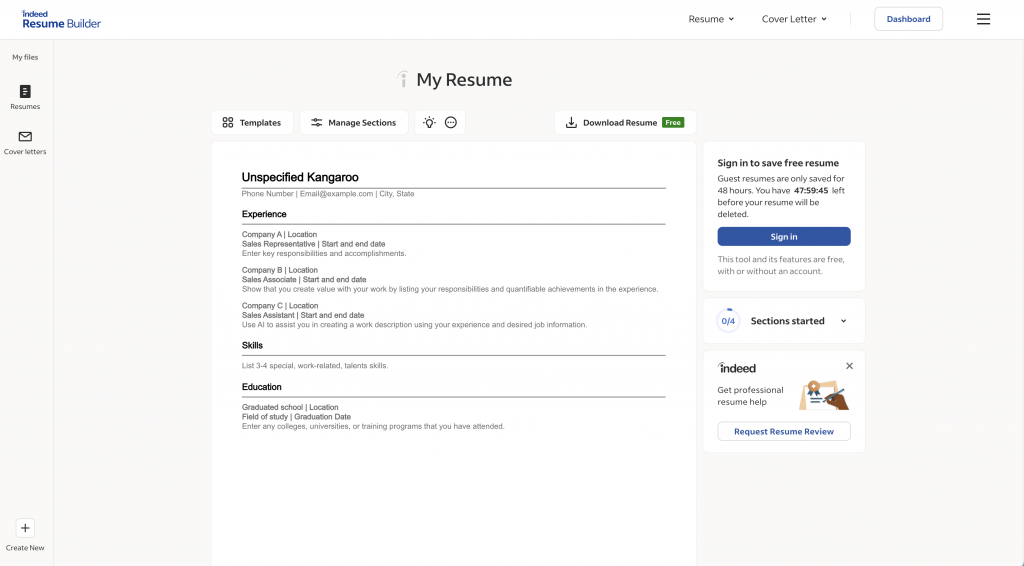Expand the Sections started panel
The height and width of the screenshot is (566, 1024).
[x=843, y=321]
